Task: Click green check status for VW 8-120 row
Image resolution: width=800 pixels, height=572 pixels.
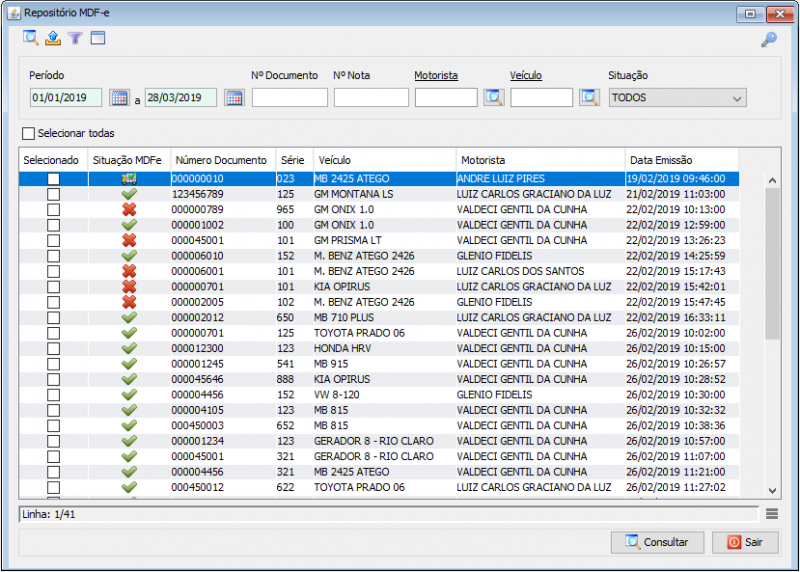Action: (129, 394)
